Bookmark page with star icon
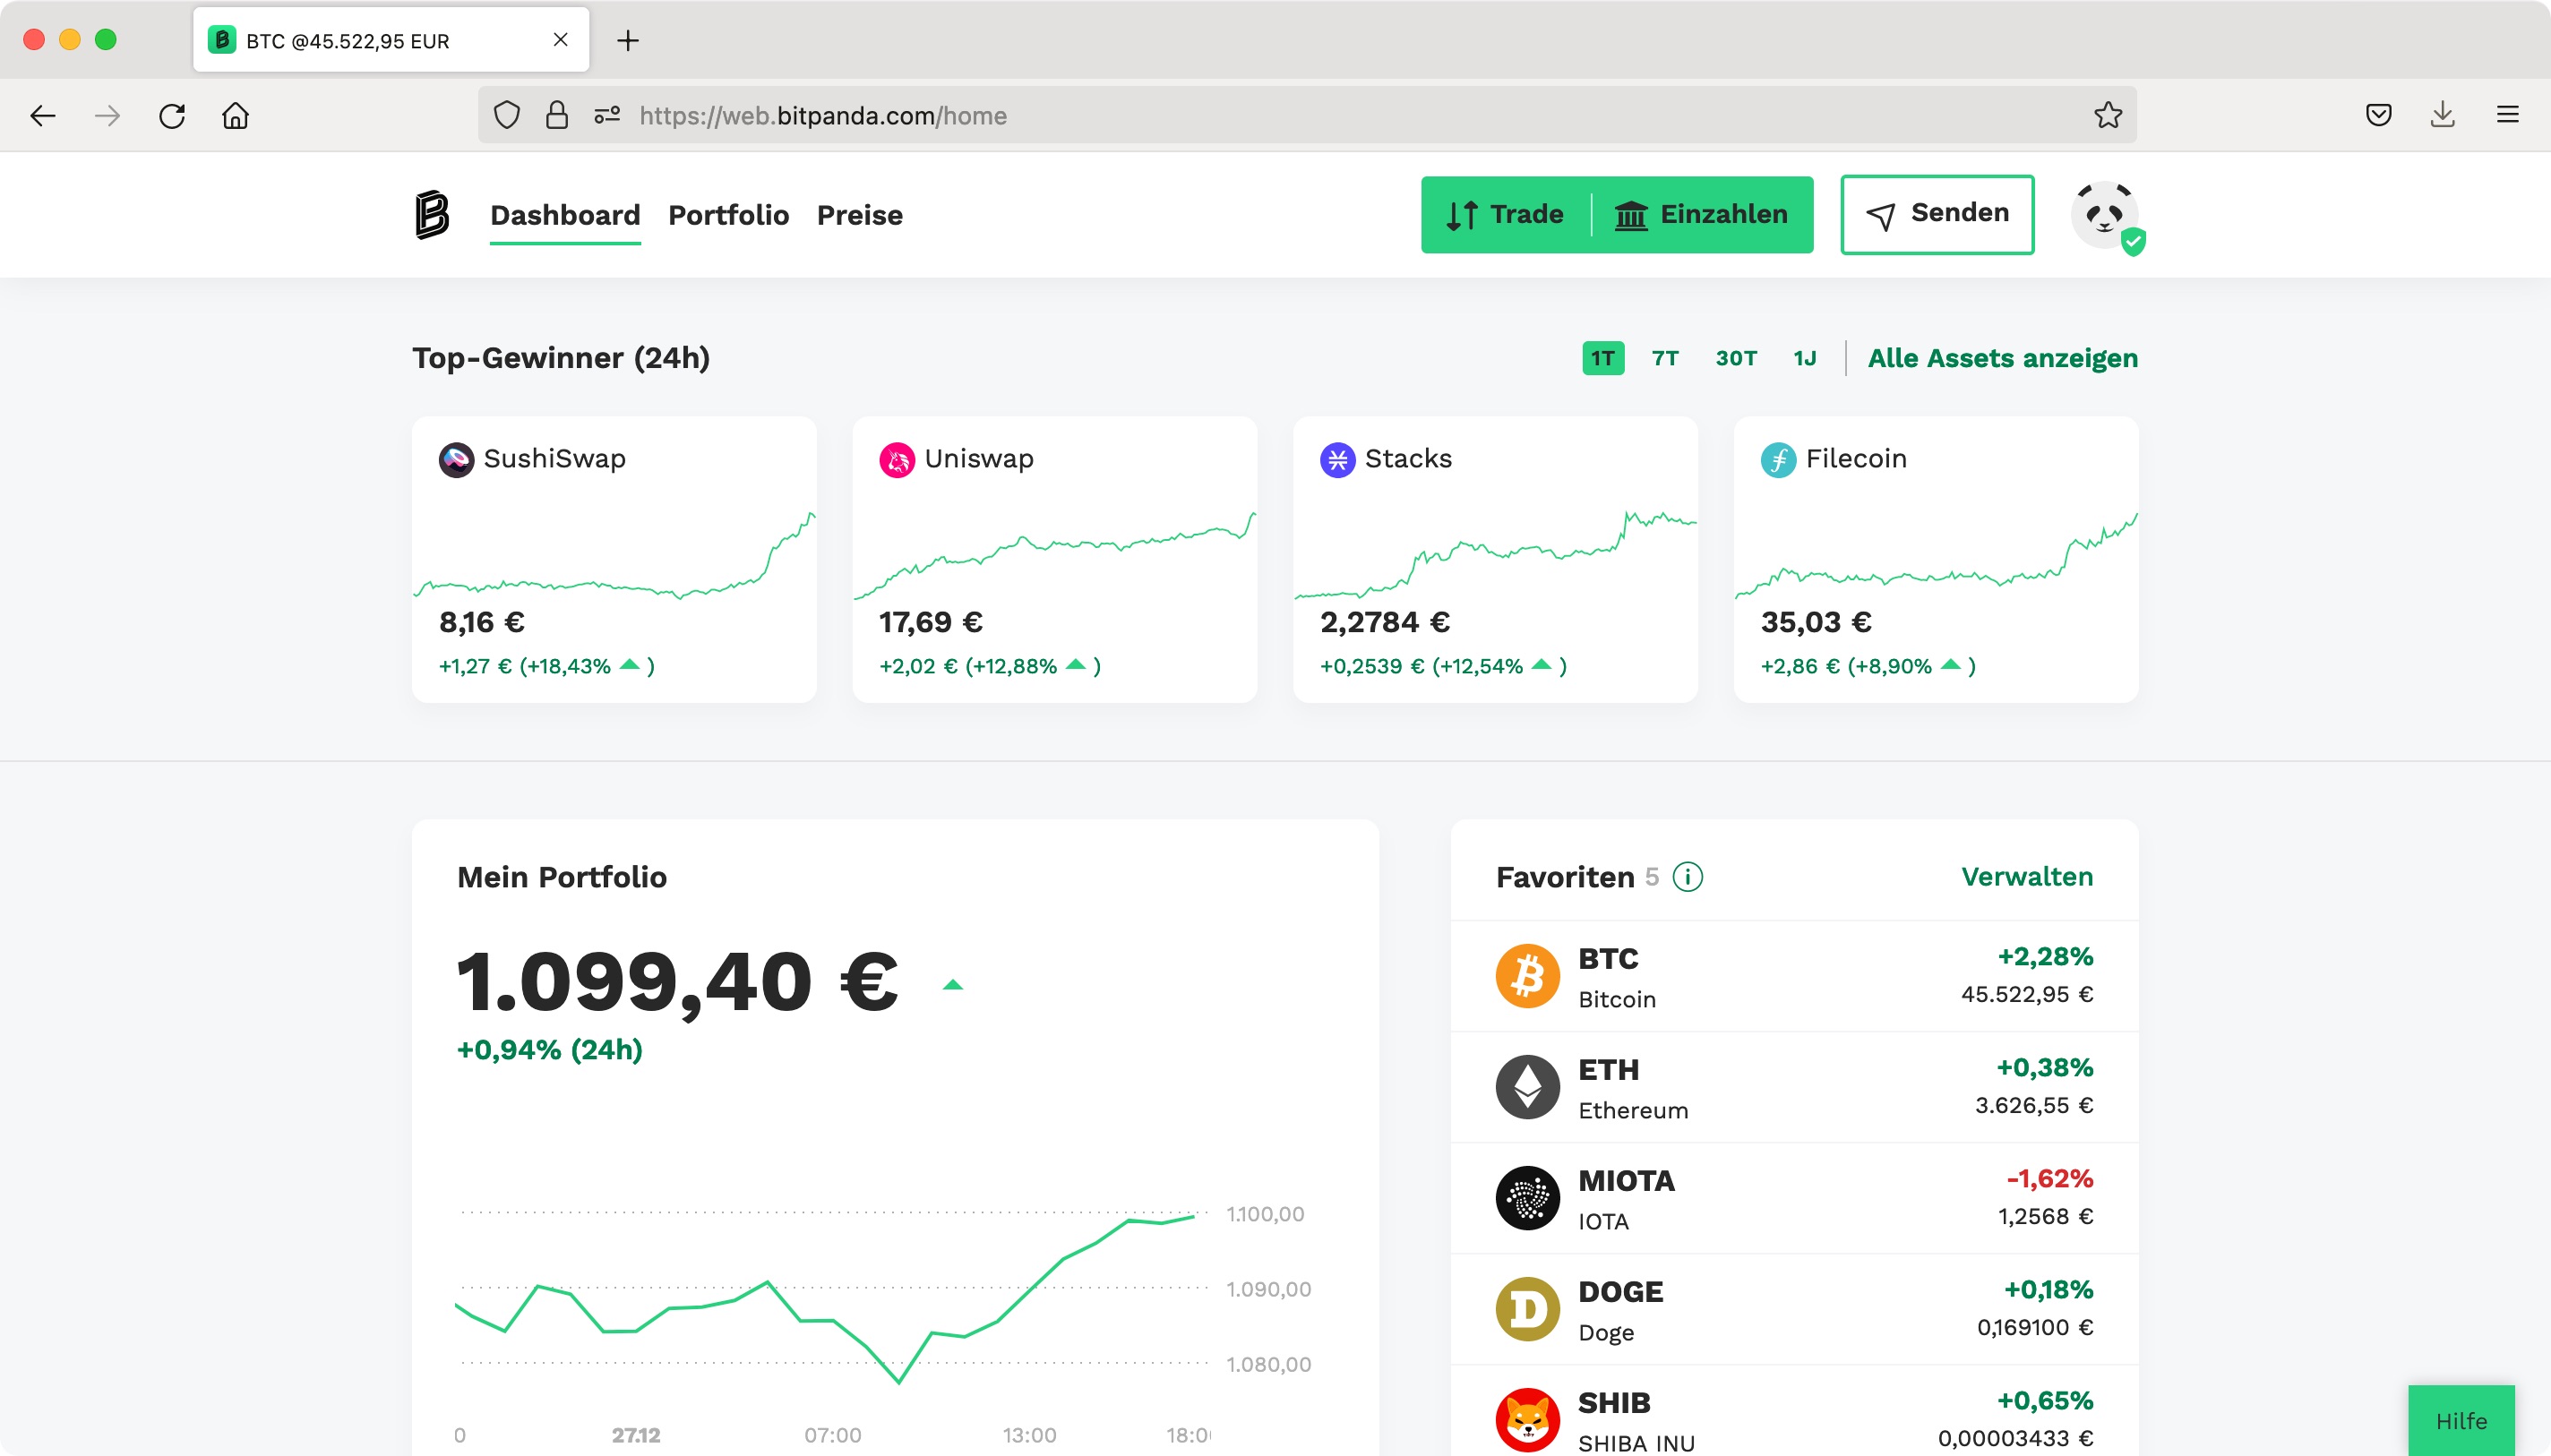 pyautogui.click(x=2107, y=115)
